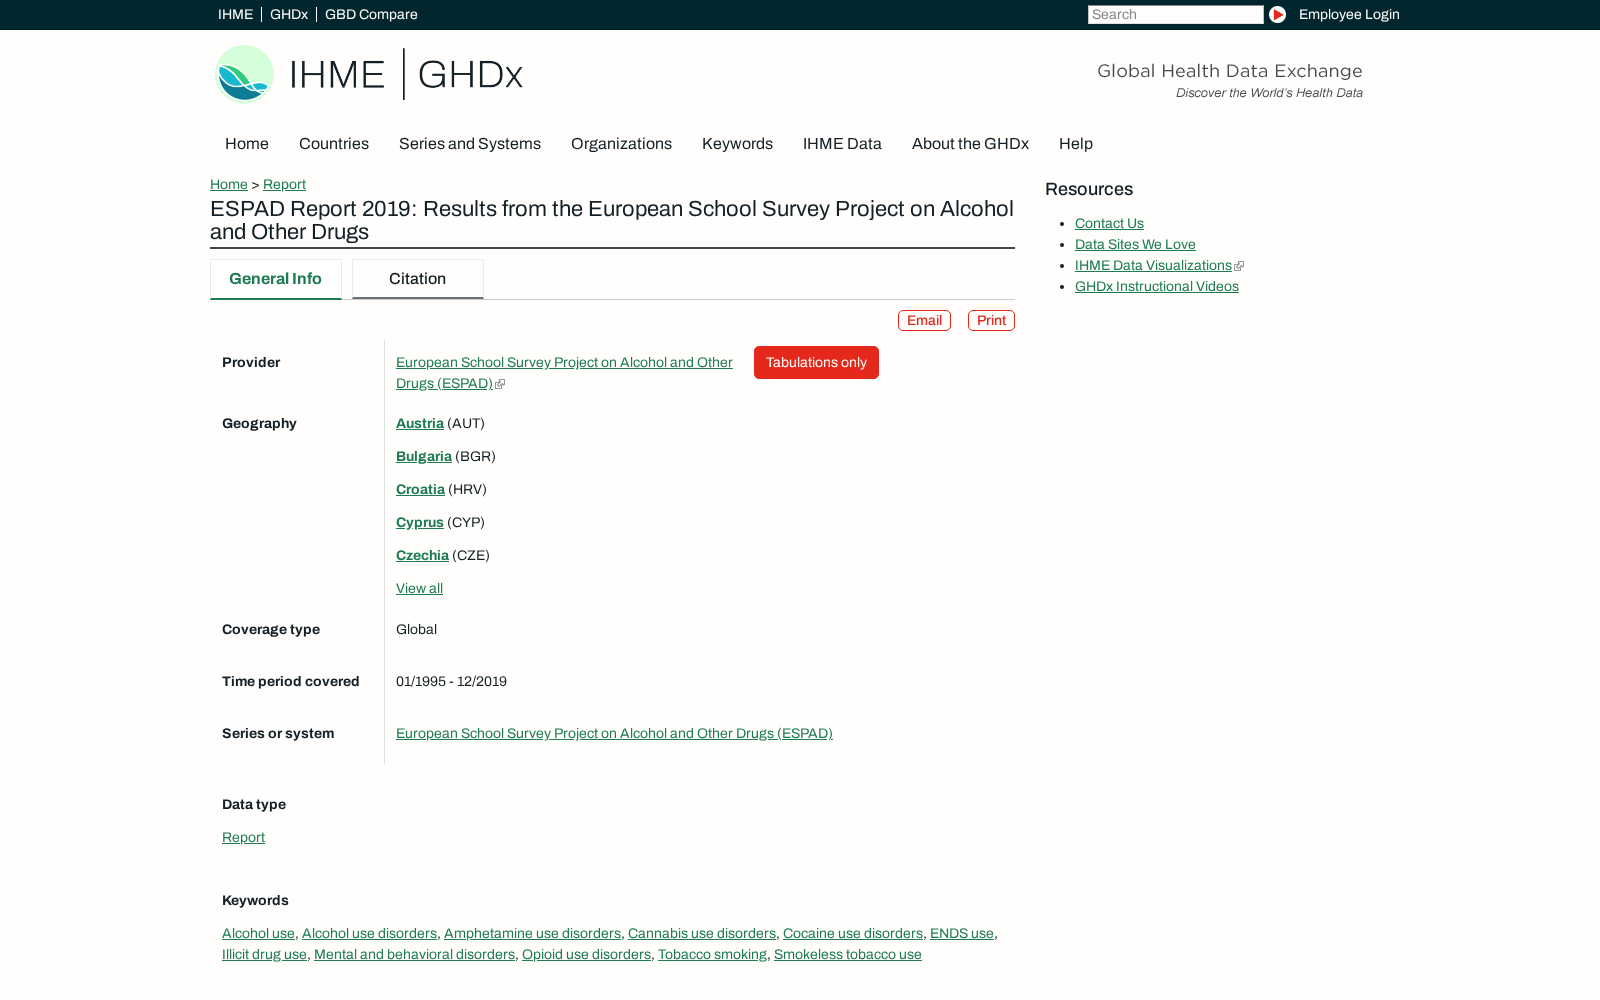Focus the Search input field
The height and width of the screenshot is (1000, 1600).
[x=1176, y=15]
